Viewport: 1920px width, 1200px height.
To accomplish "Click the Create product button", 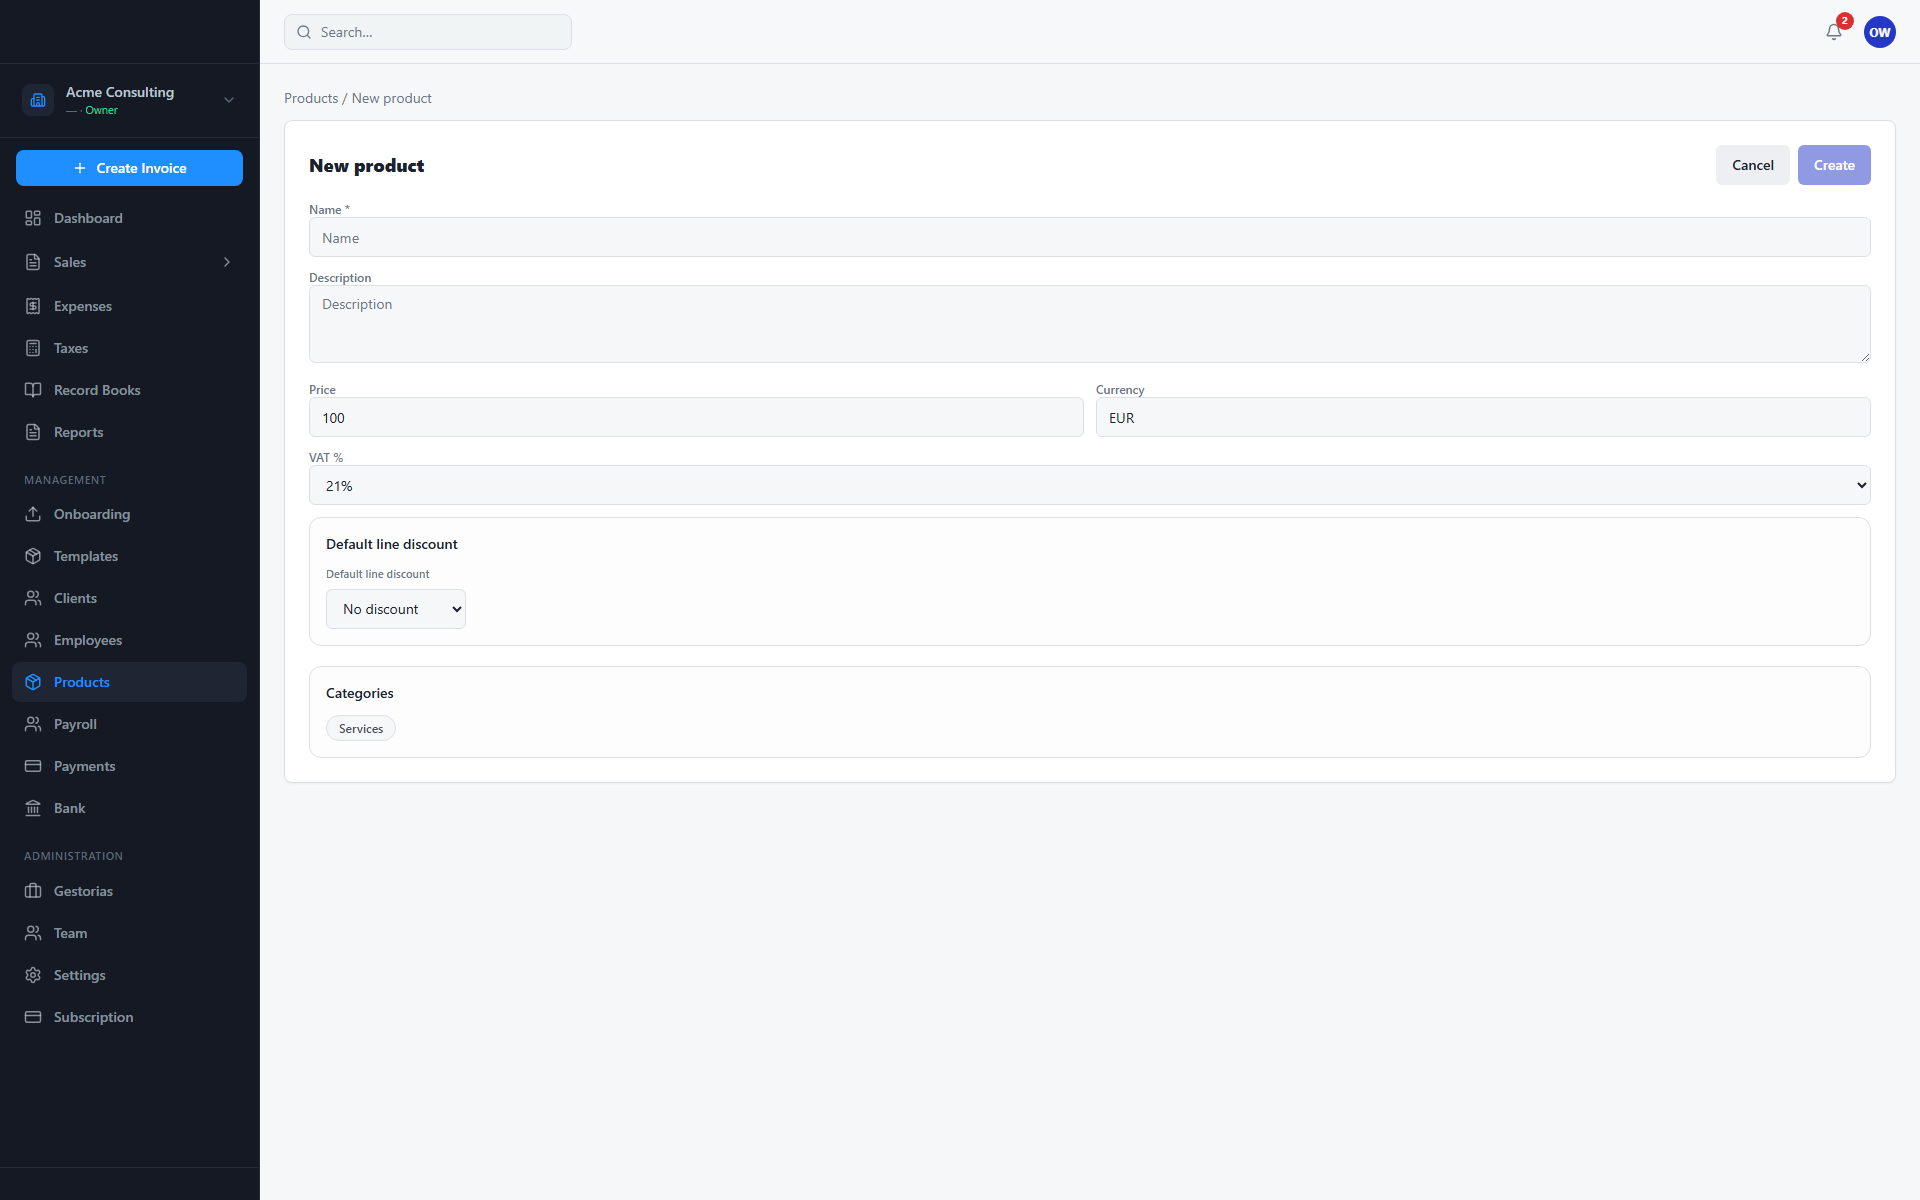I will (1834, 165).
